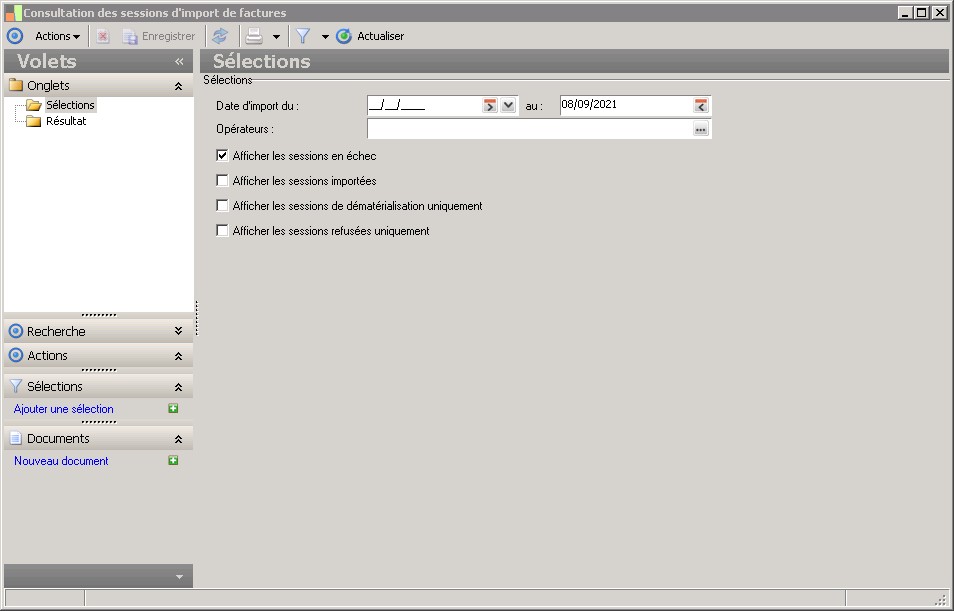Enable Afficher les sessions importées
The width and height of the screenshot is (954, 611).
coord(222,181)
